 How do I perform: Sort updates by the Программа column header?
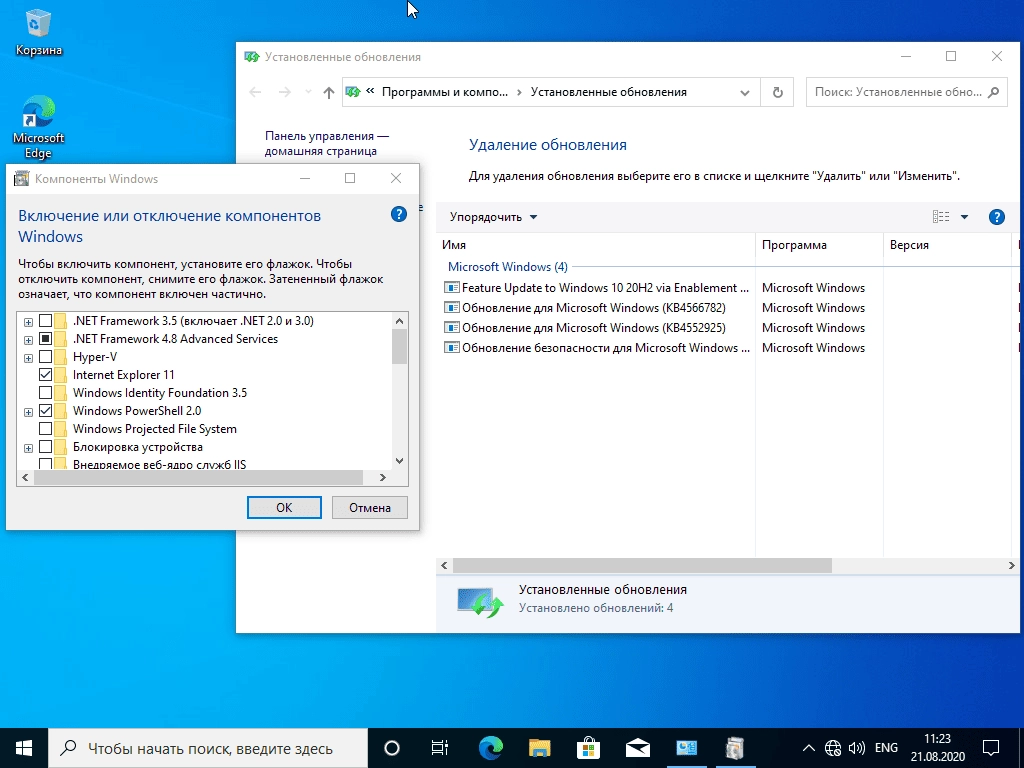(x=819, y=245)
